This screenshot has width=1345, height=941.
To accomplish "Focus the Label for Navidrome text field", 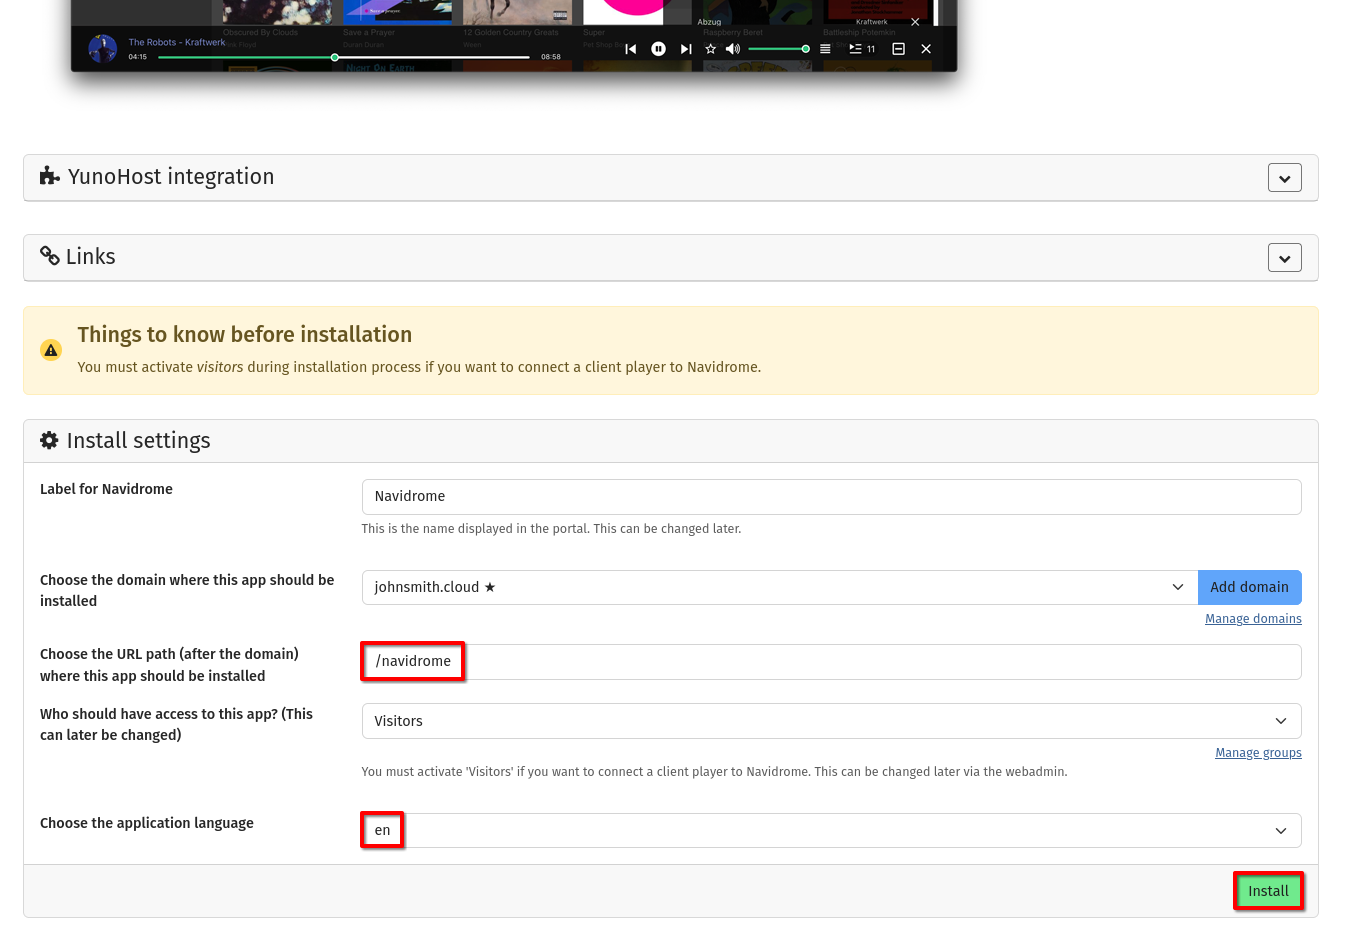I will point(831,497).
